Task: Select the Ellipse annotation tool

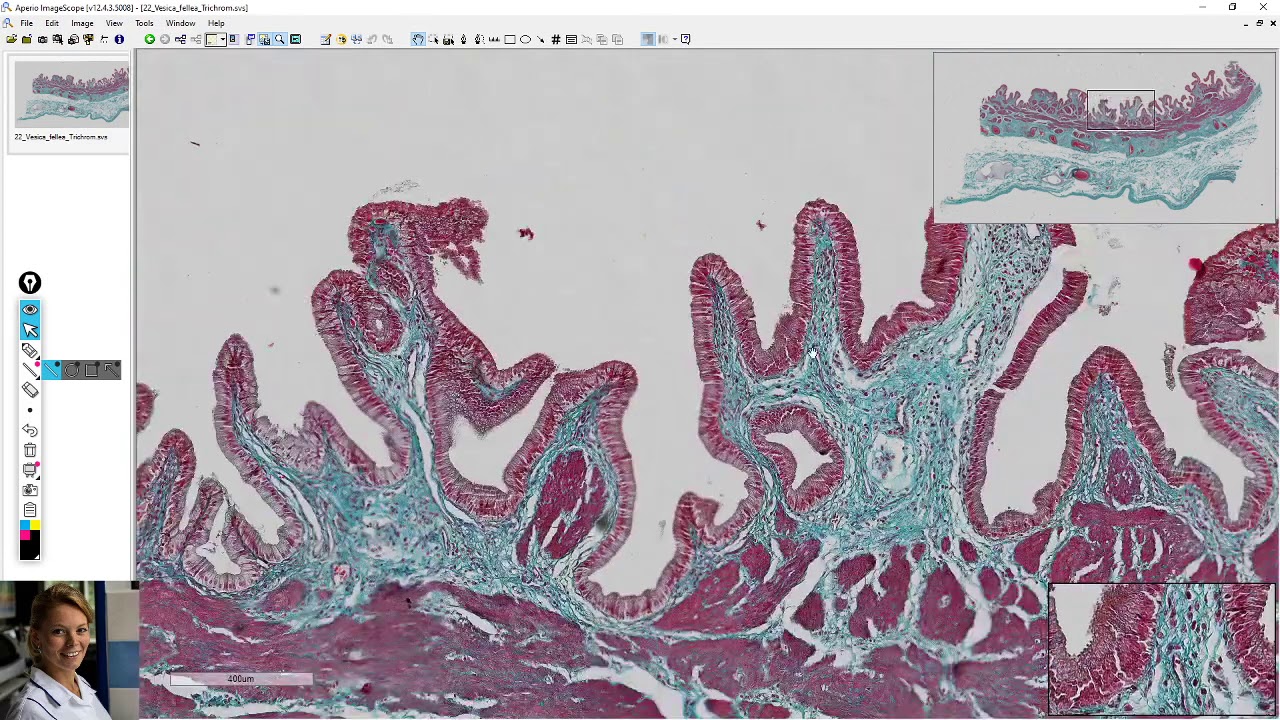Action: coord(525,39)
